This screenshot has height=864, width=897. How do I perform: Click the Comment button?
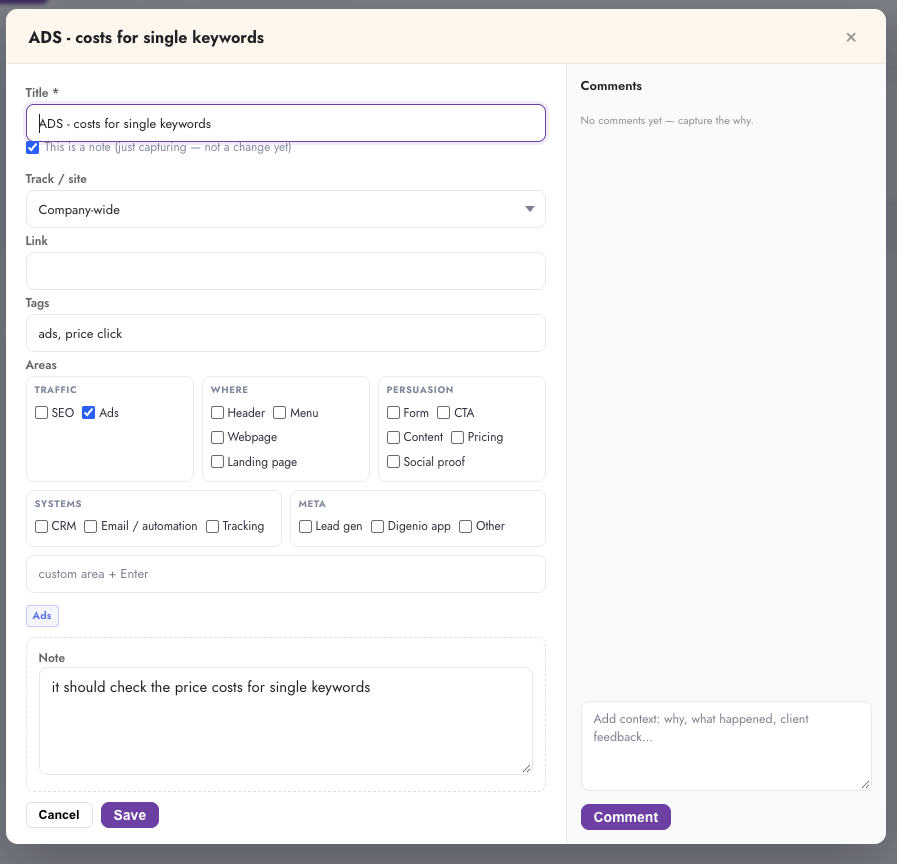[x=625, y=817]
